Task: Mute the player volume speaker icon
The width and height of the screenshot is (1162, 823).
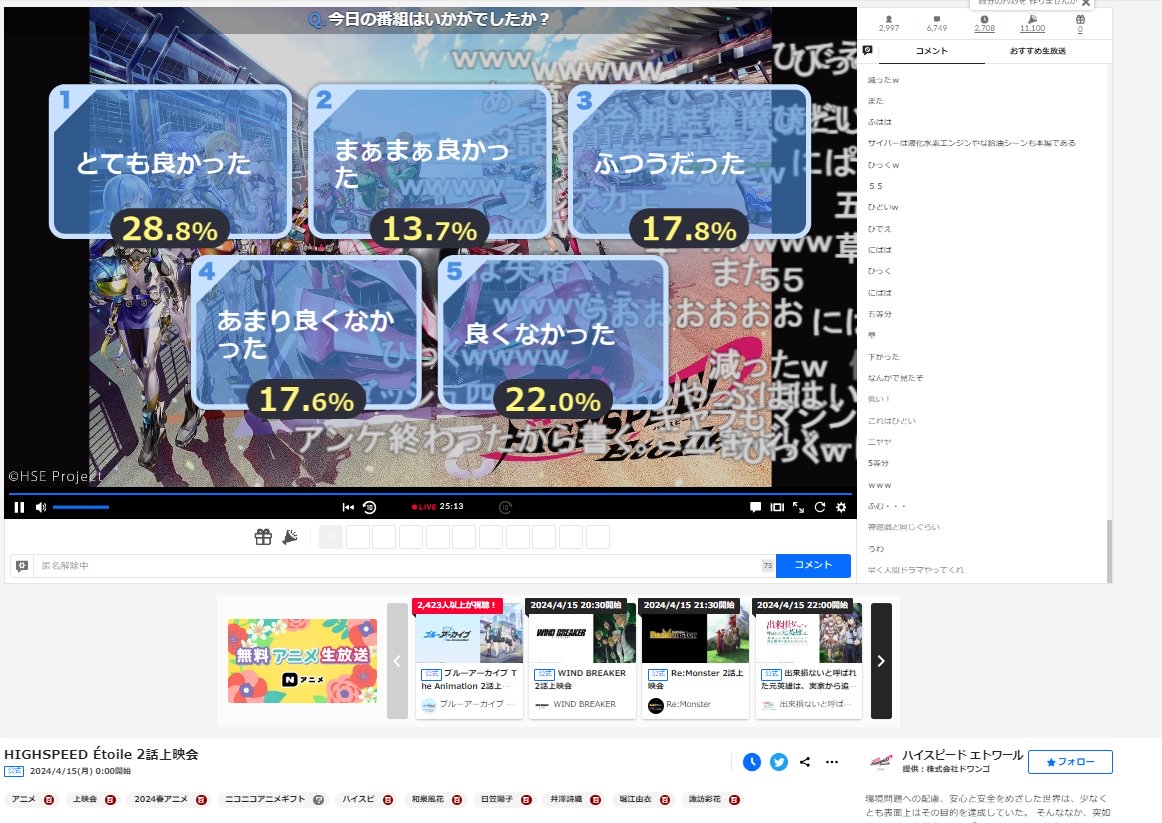Action: [41, 507]
